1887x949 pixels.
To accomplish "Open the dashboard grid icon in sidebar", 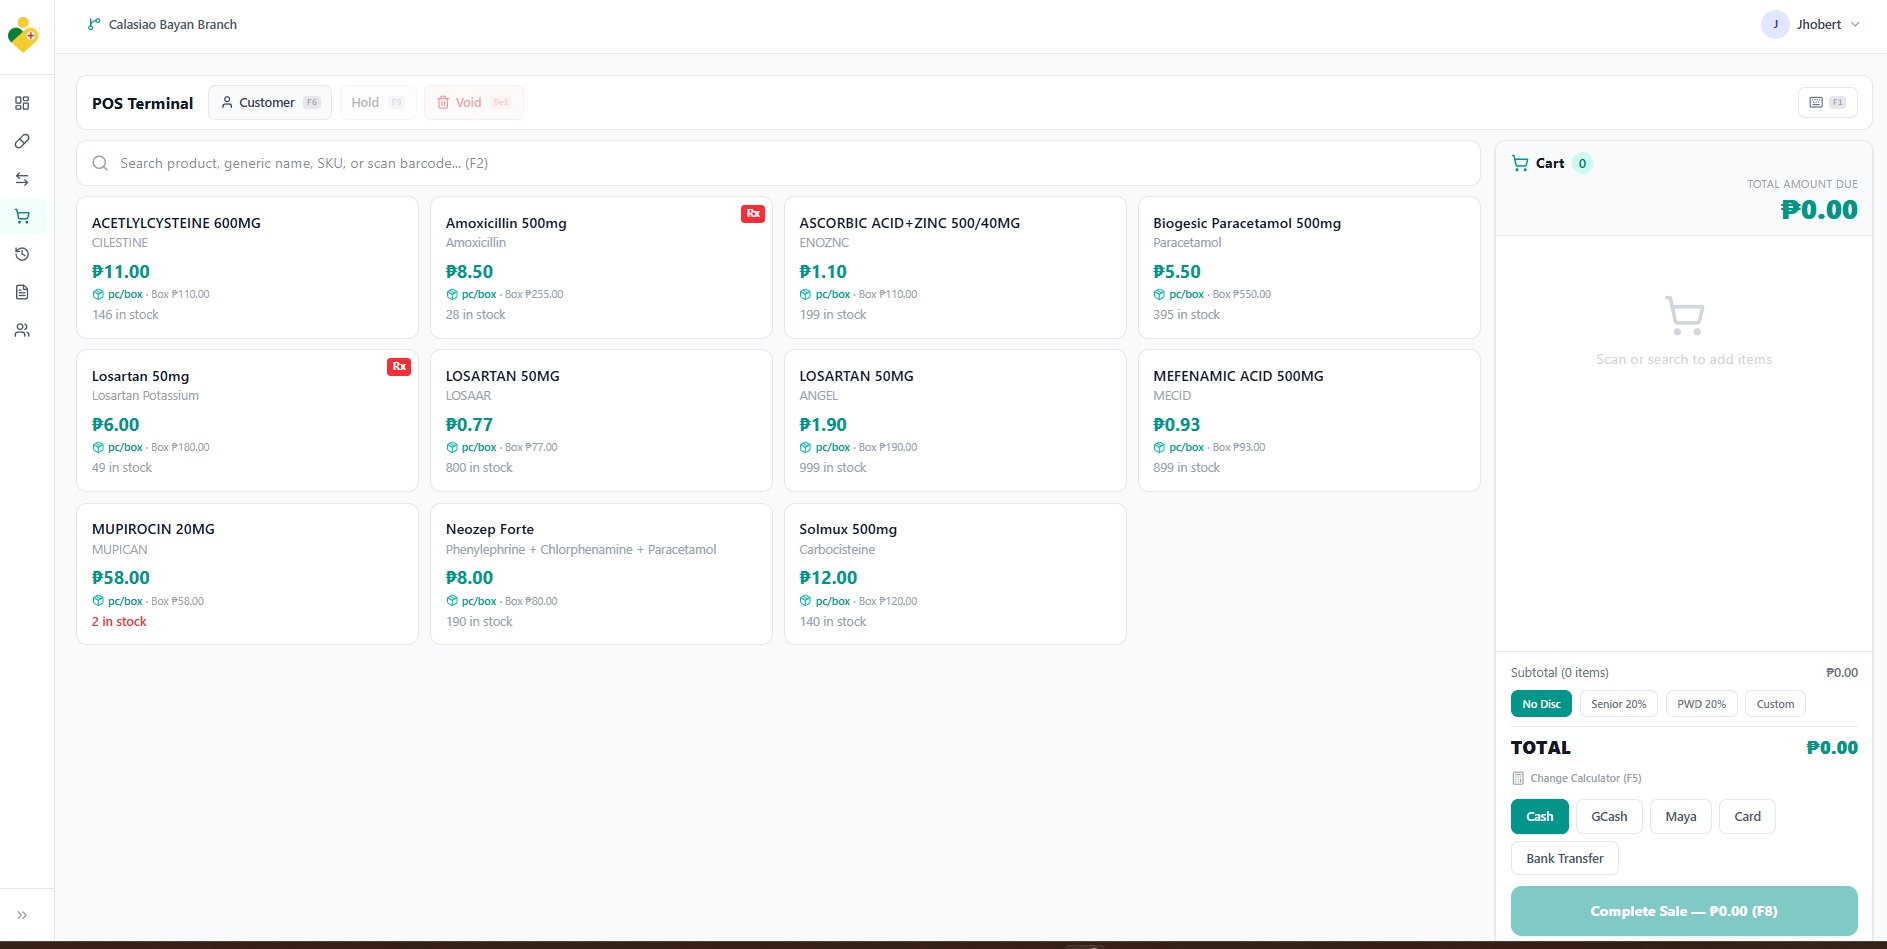I will [22, 103].
